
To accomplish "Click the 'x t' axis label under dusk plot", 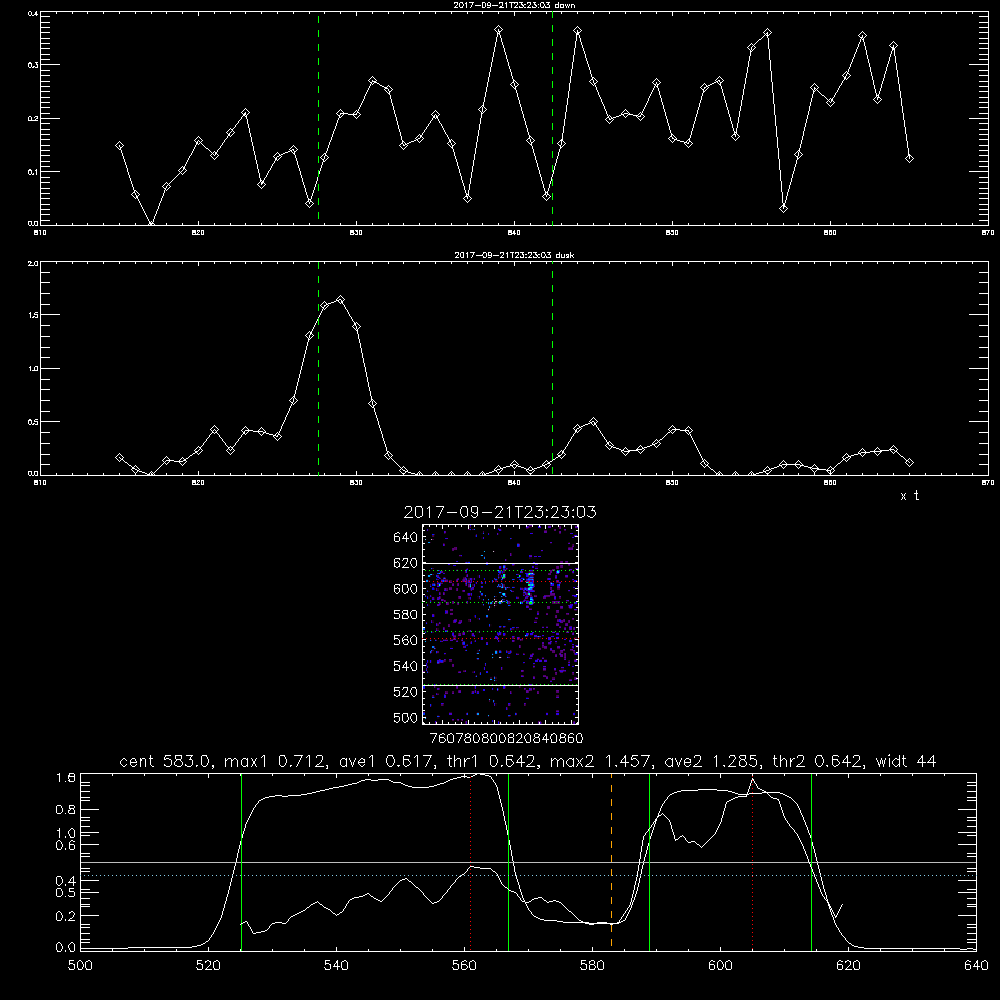I will (909, 496).
